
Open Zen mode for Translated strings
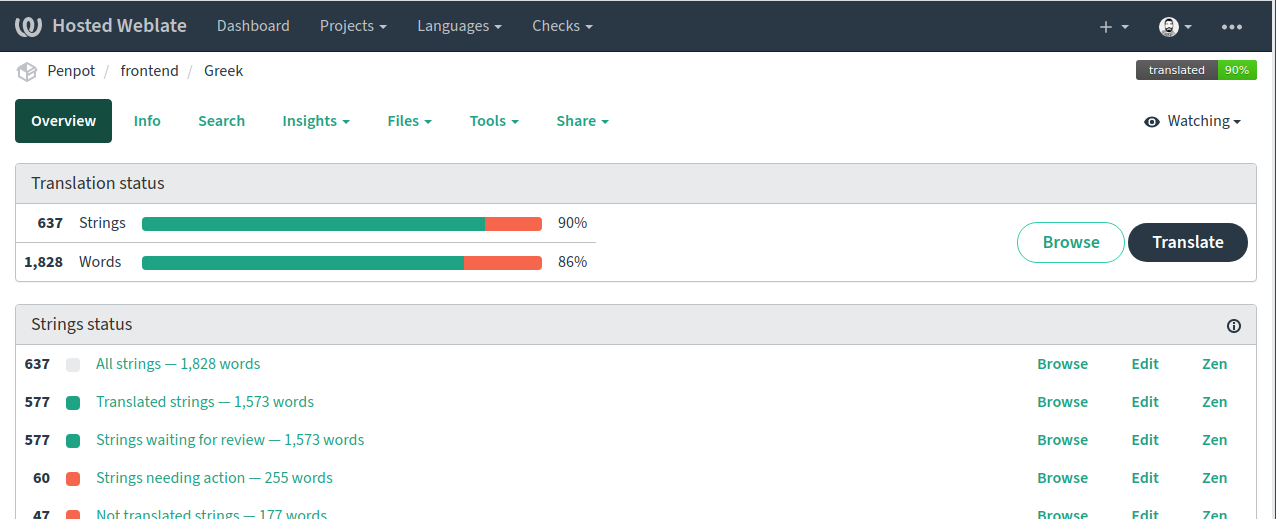pos(1214,402)
